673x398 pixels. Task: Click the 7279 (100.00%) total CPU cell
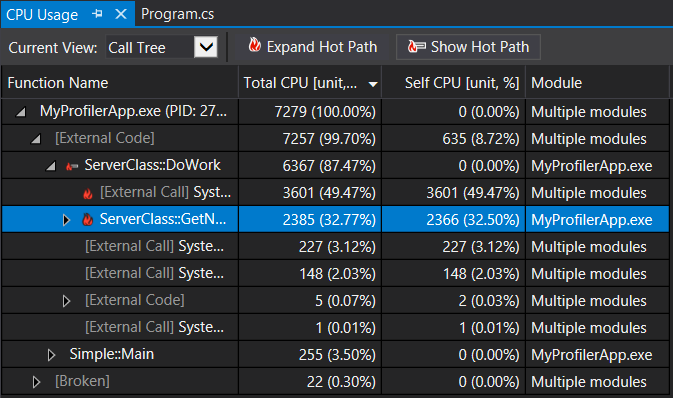coord(310,112)
